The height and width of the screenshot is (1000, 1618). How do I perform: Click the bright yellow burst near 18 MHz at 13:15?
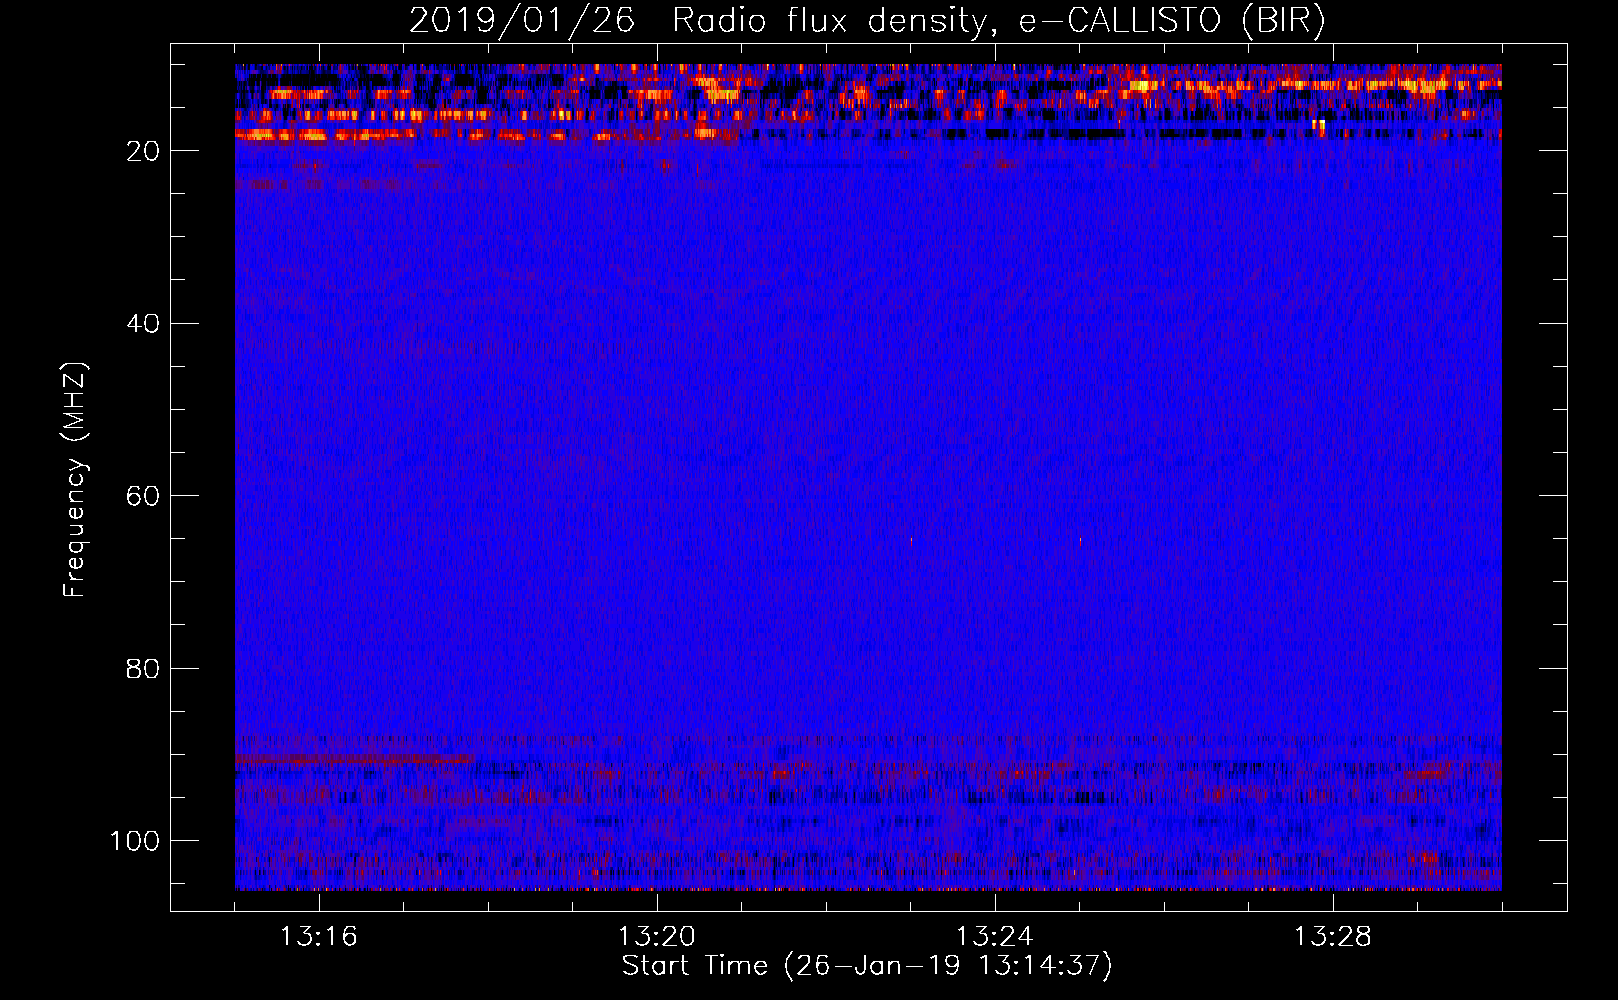262,134
